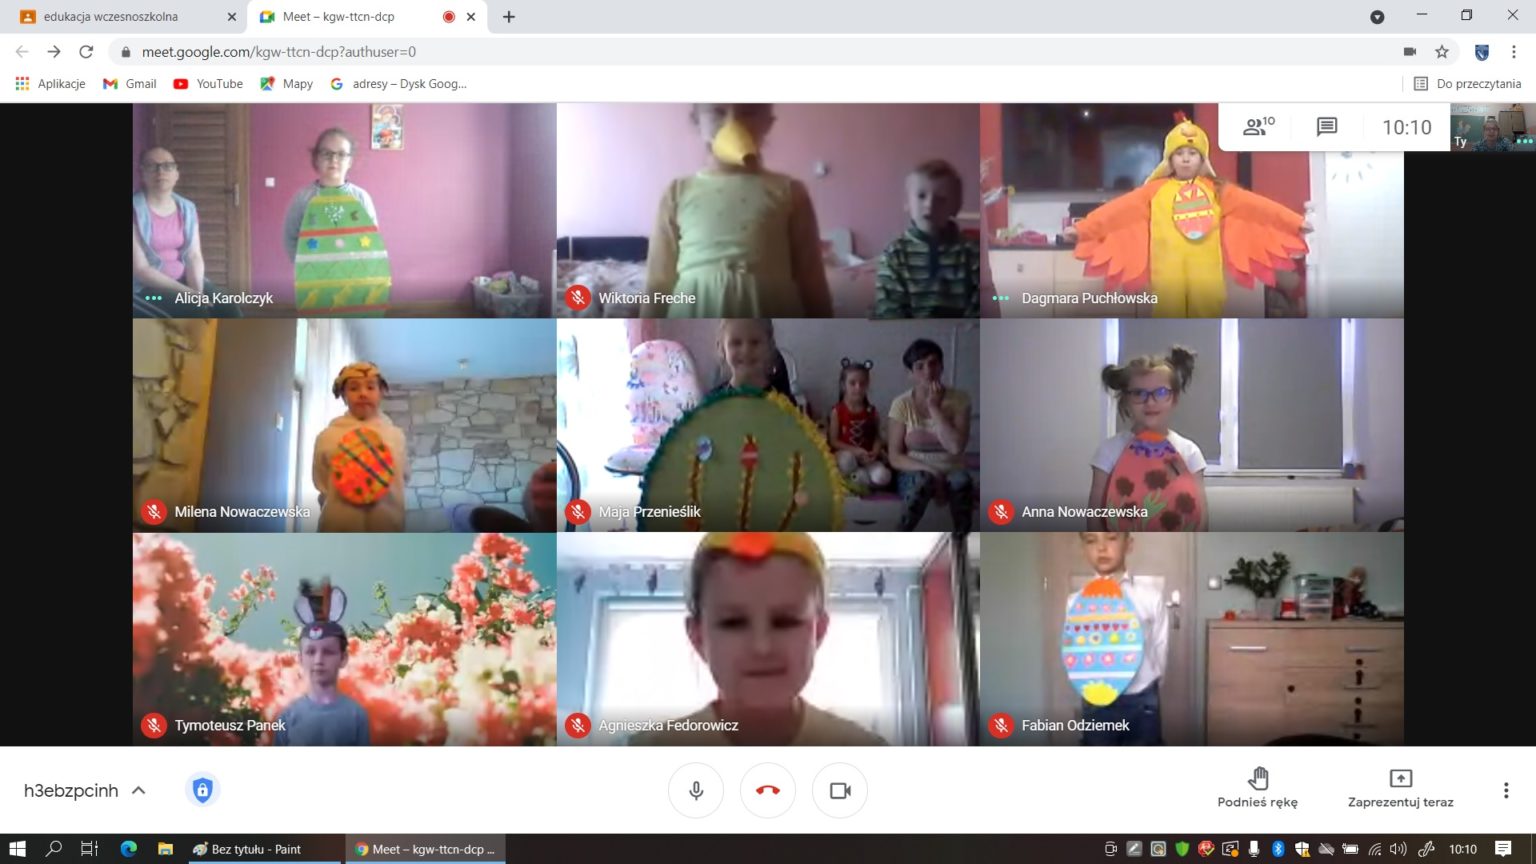
Task: Hang up the call with the red phone button
Action: point(768,790)
